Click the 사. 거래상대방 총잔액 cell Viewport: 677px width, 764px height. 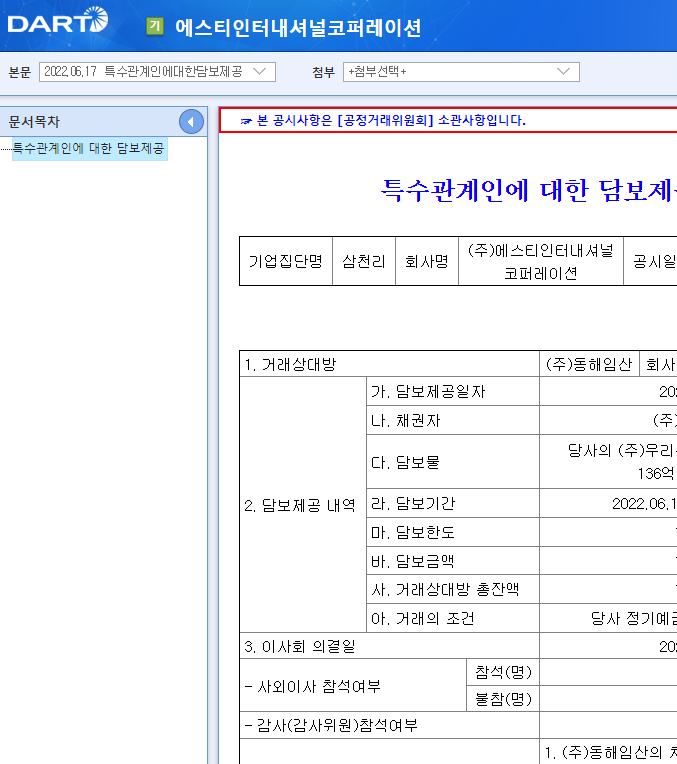[453, 589]
